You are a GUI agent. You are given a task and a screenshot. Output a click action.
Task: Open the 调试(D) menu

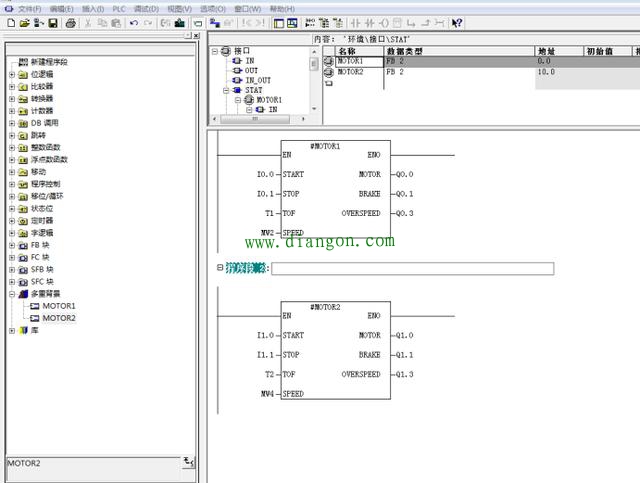coord(146,9)
